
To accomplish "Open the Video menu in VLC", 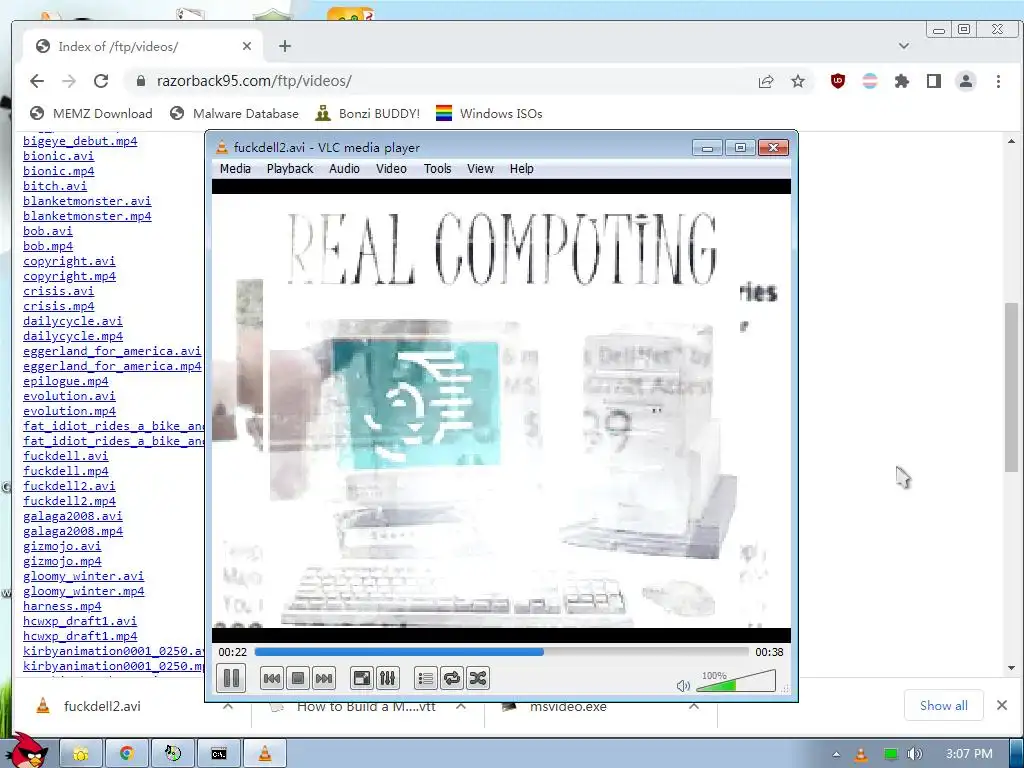I will click(x=391, y=168).
